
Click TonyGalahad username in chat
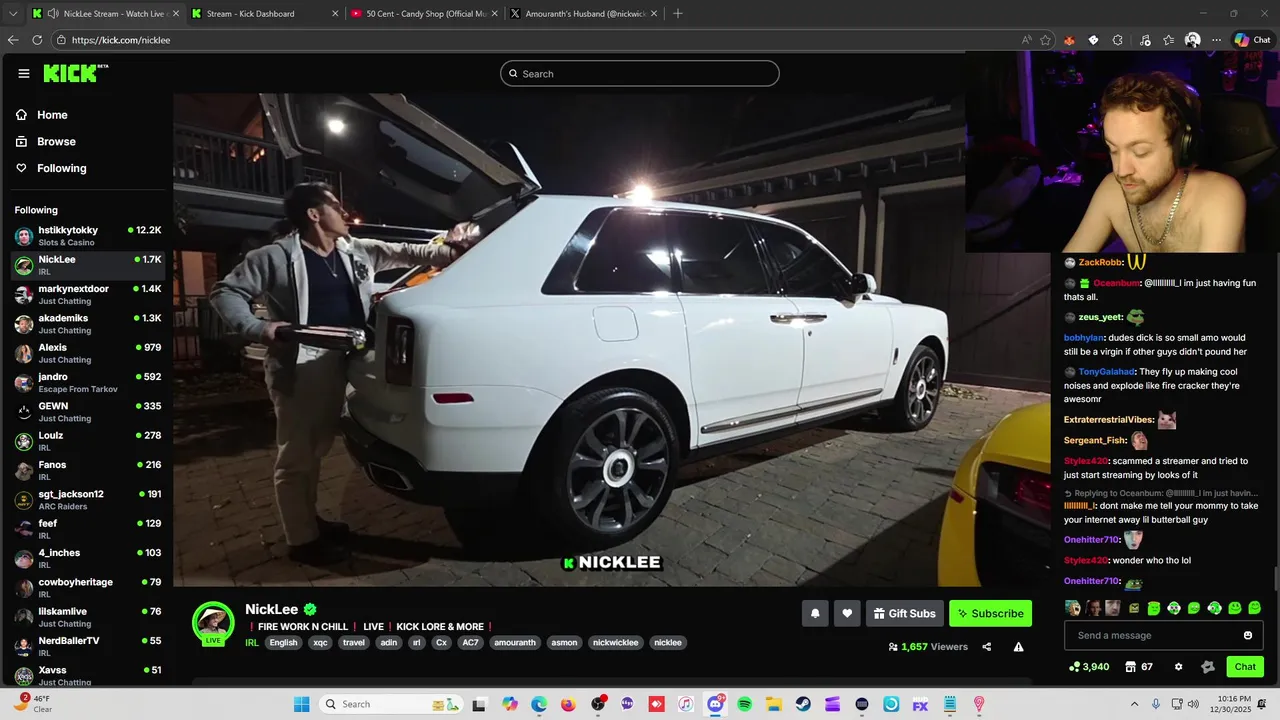point(1107,372)
